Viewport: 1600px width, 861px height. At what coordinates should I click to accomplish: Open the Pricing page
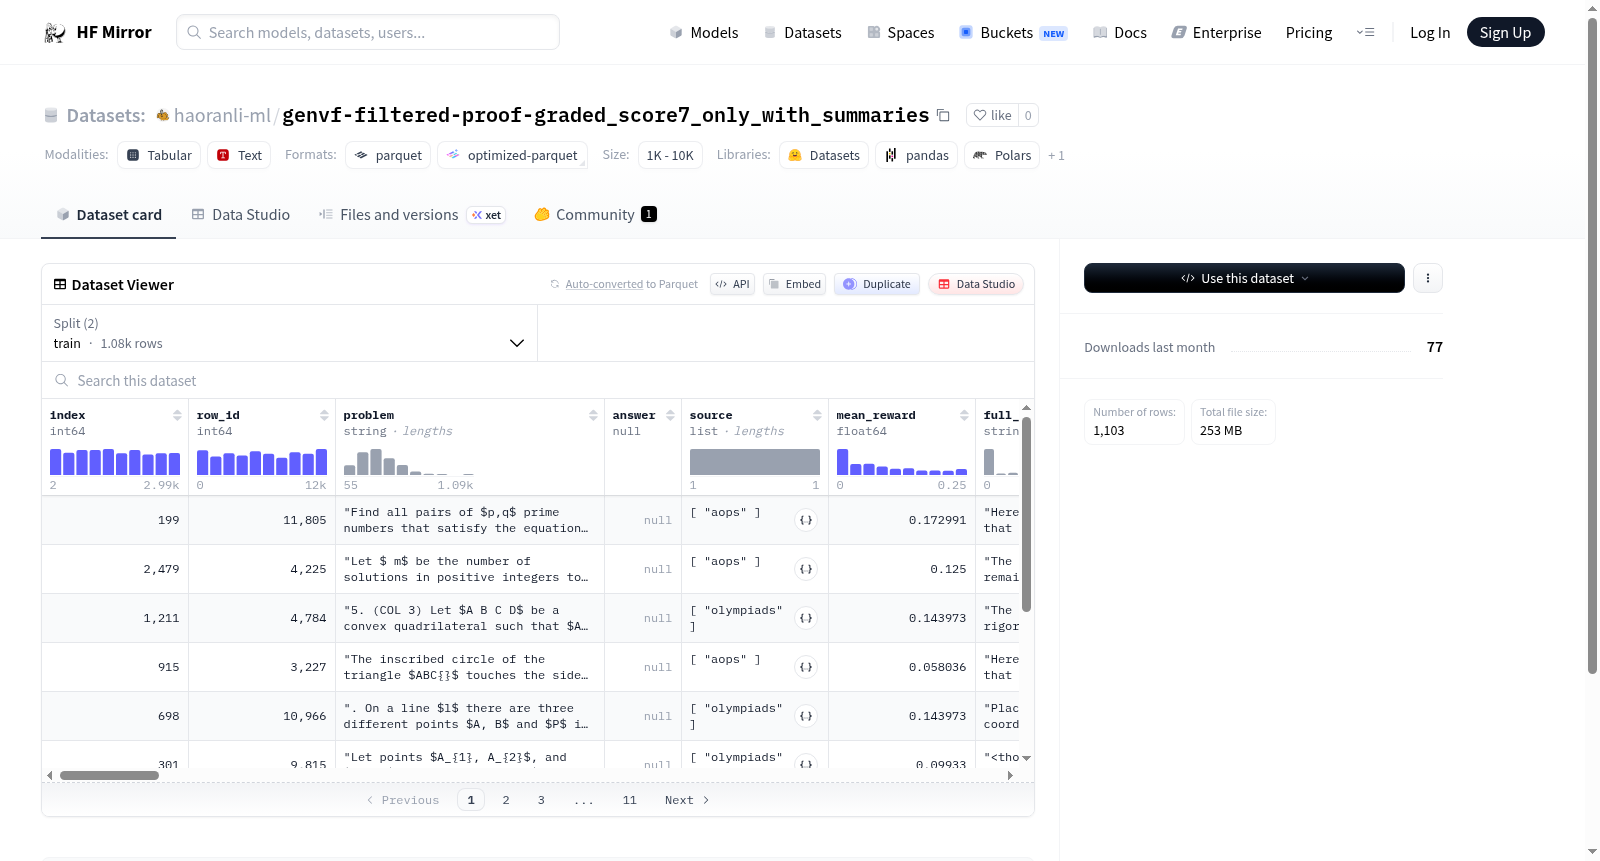coord(1308,32)
